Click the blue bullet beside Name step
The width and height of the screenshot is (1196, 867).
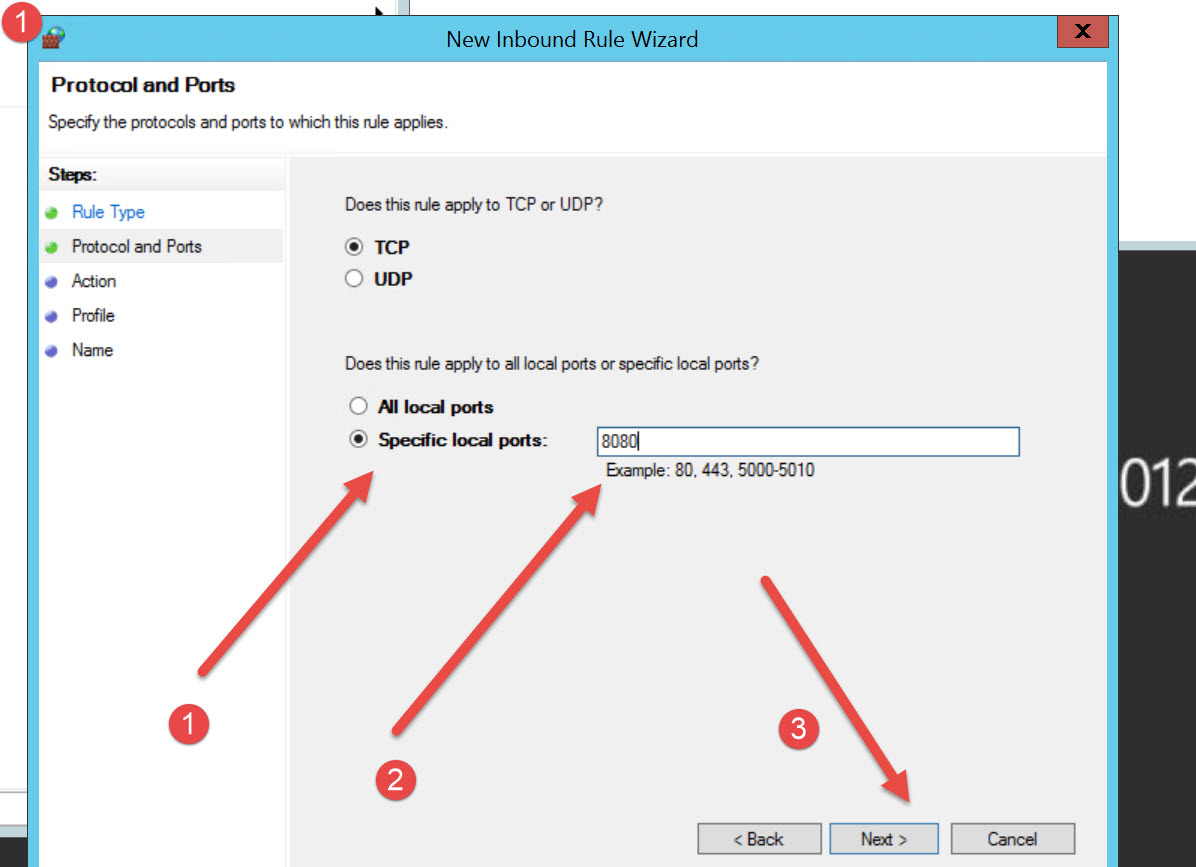point(51,351)
